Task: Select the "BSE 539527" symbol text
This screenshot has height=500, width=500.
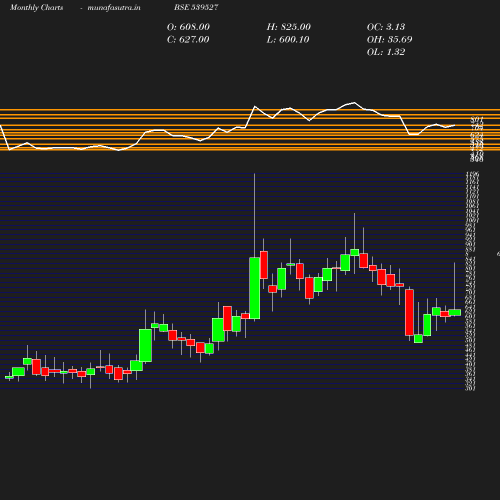Action: pos(196,7)
